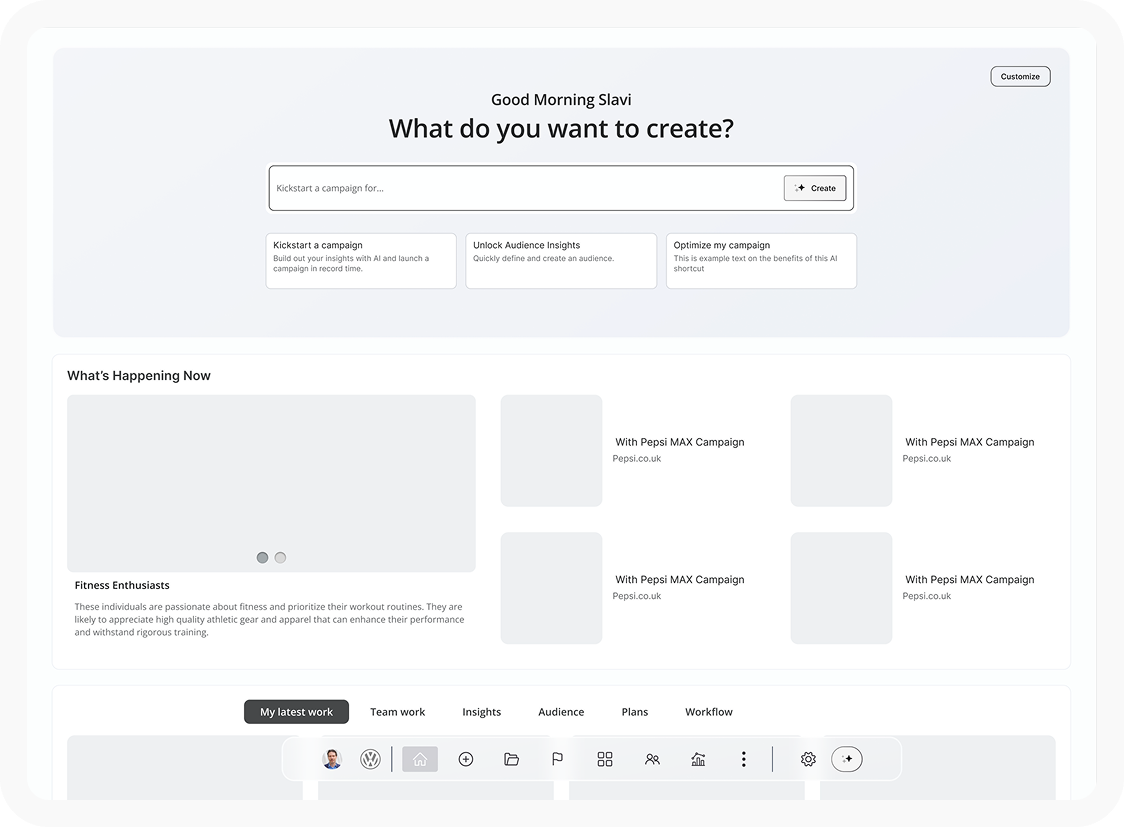Click the plus circle add icon

pyautogui.click(x=466, y=759)
